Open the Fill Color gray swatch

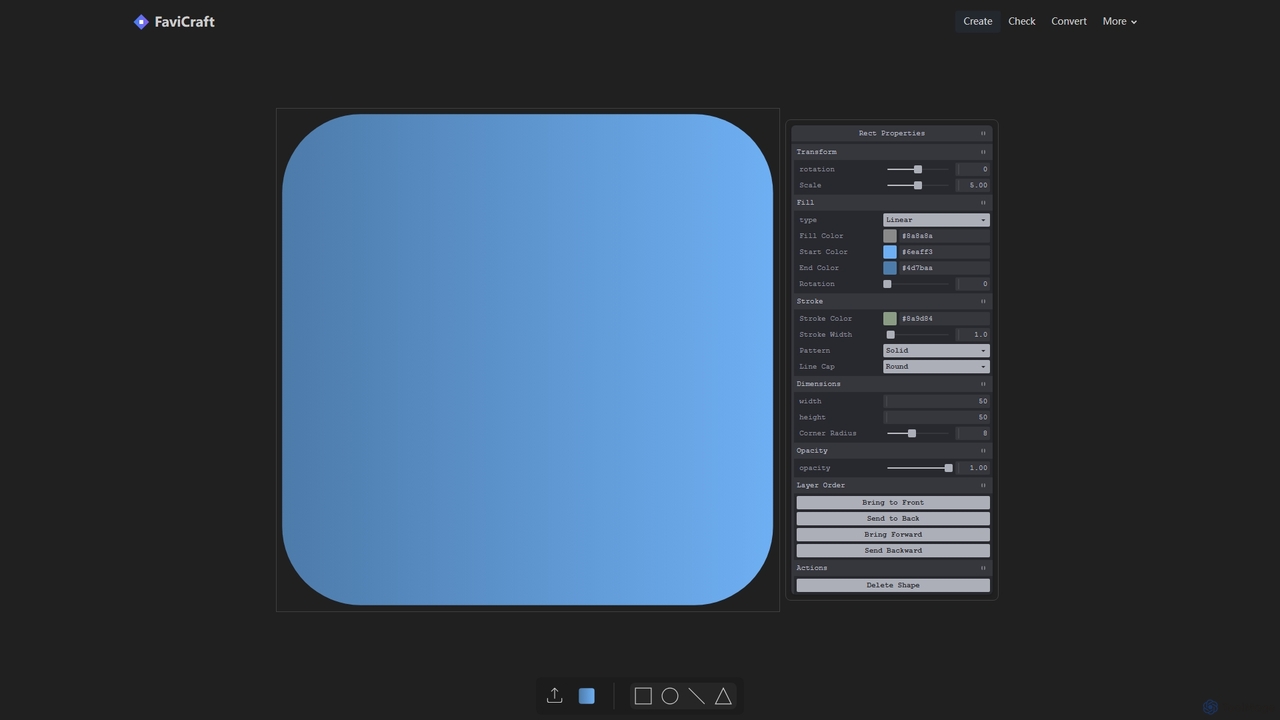pyautogui.click(x=890, y=236)
